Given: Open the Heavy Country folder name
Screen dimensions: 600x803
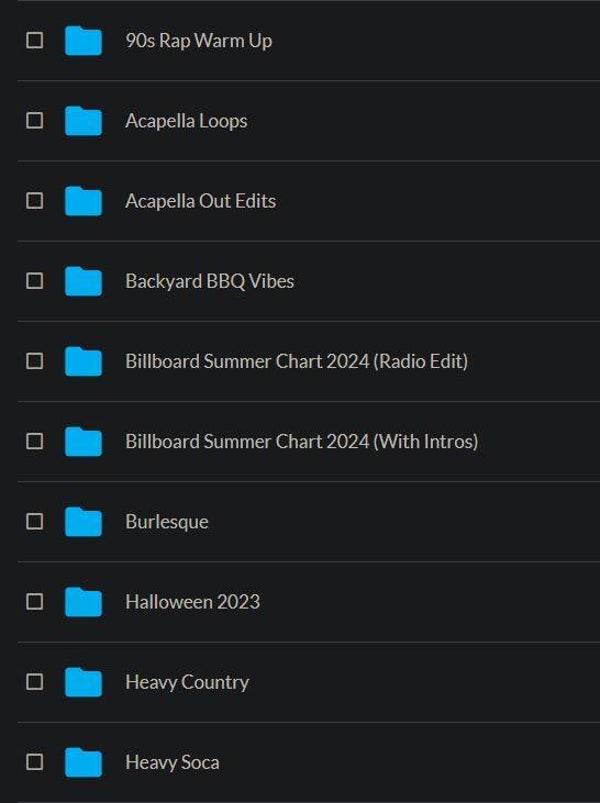Looking at the screenshot, I should 187,682.
